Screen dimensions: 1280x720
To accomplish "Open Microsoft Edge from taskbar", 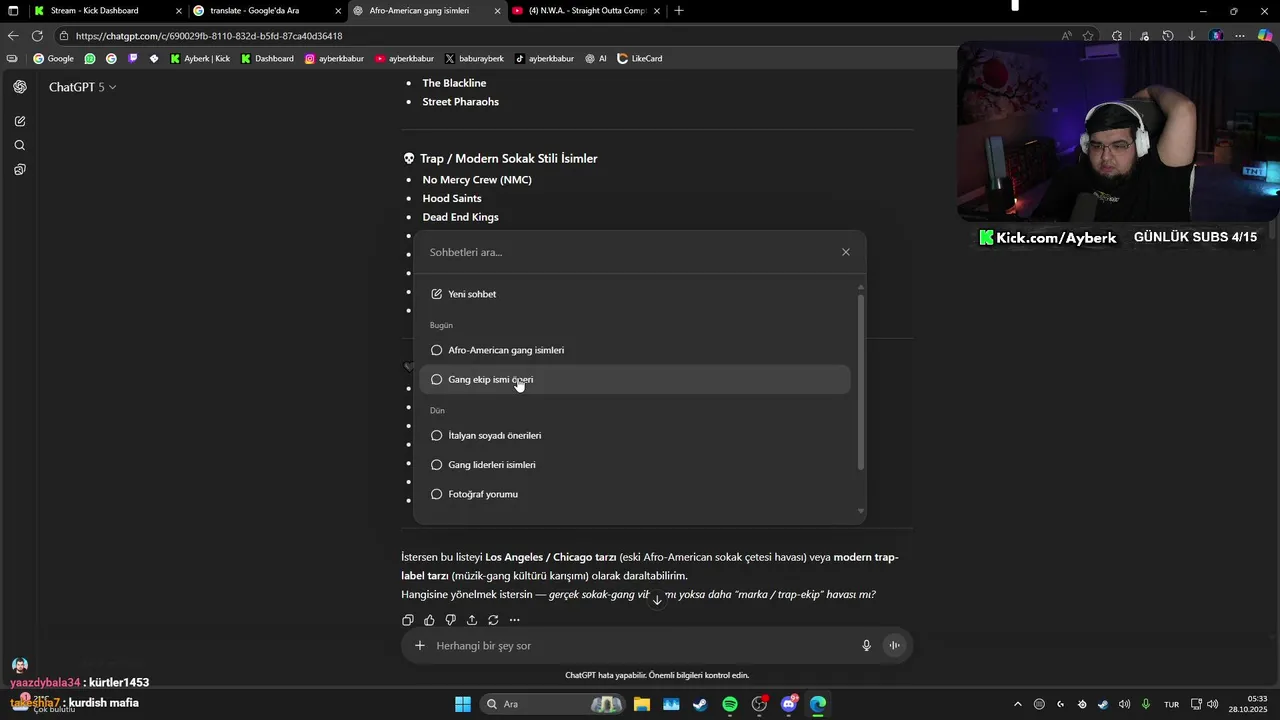I will (818, 704).
